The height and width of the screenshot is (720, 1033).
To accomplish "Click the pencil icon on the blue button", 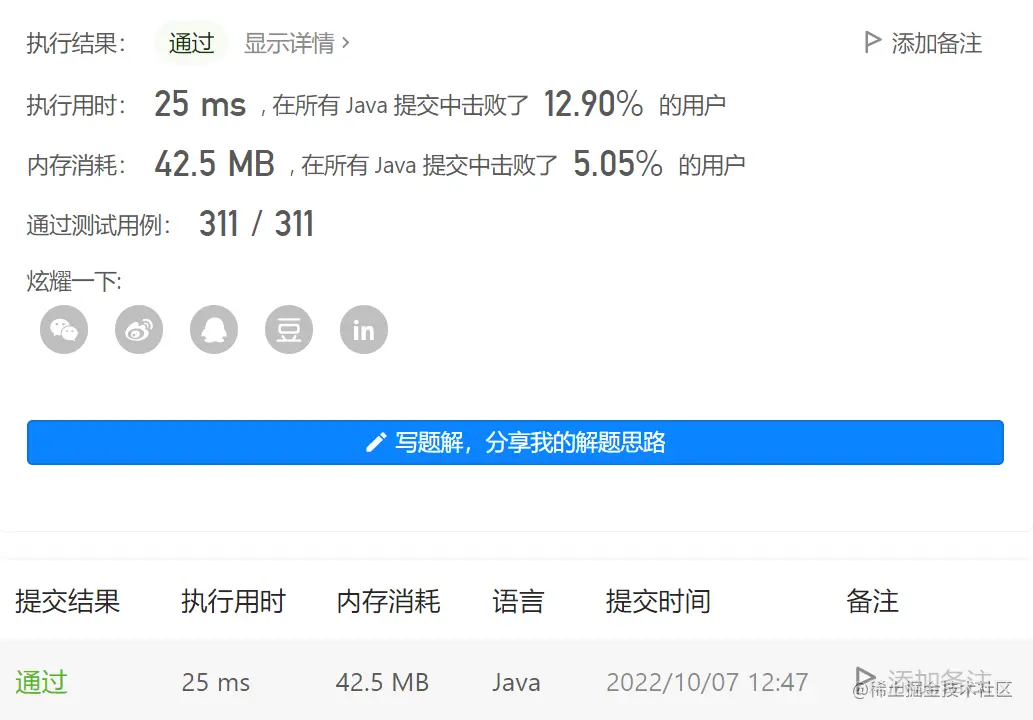I will (x=376, y=442).
